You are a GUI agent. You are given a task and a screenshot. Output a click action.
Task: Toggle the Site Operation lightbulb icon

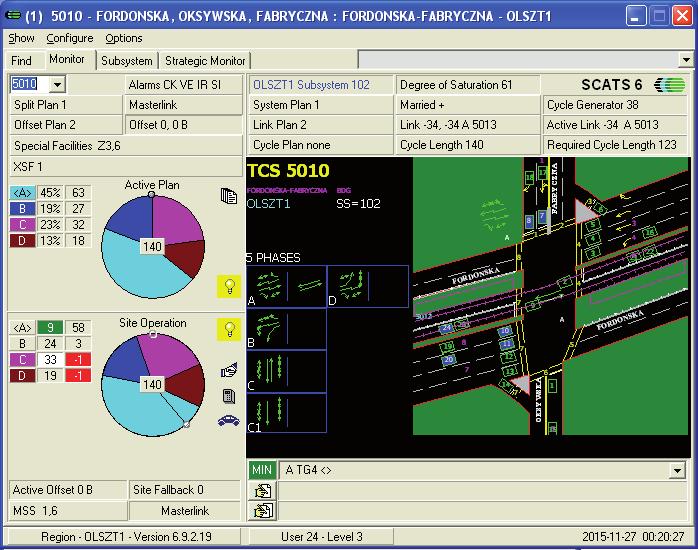click(x=229, y=329)
